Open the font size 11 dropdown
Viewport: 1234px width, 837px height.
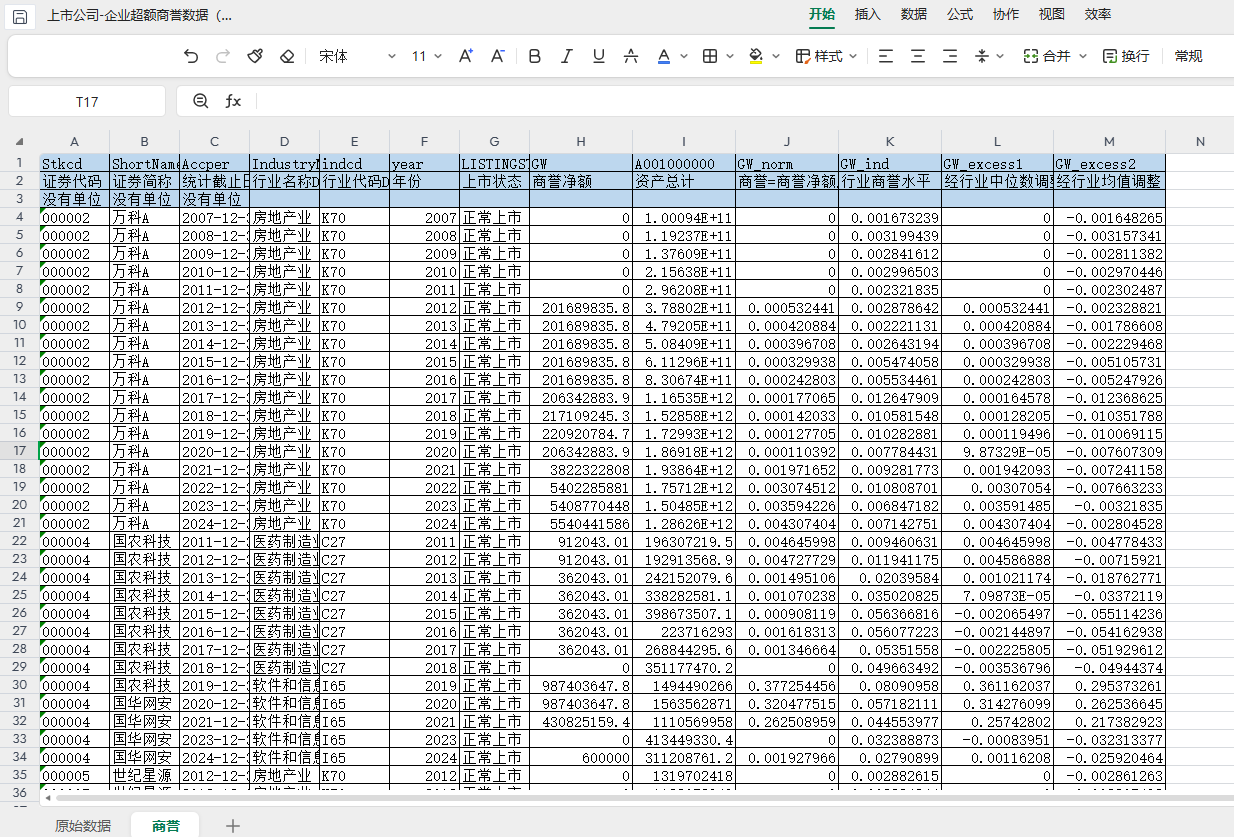(427, 56)
